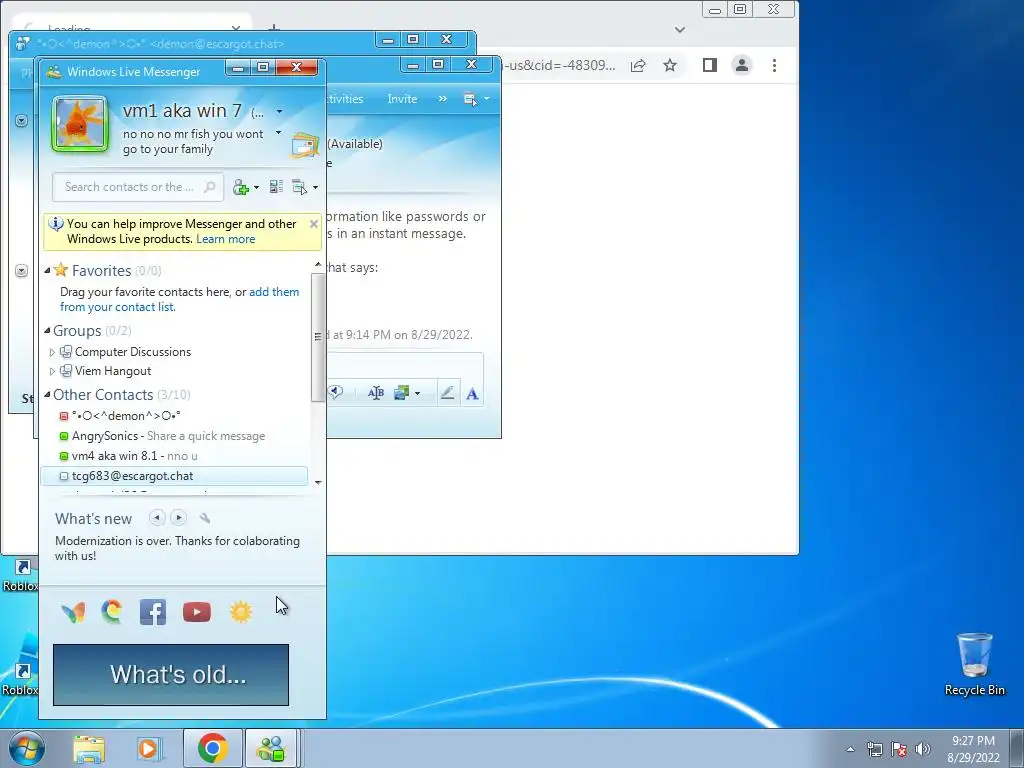Toggle Chrome's side panel icon
Image resolution: width=1024 pixels, height=768 pixels.
tap(710, 65)
